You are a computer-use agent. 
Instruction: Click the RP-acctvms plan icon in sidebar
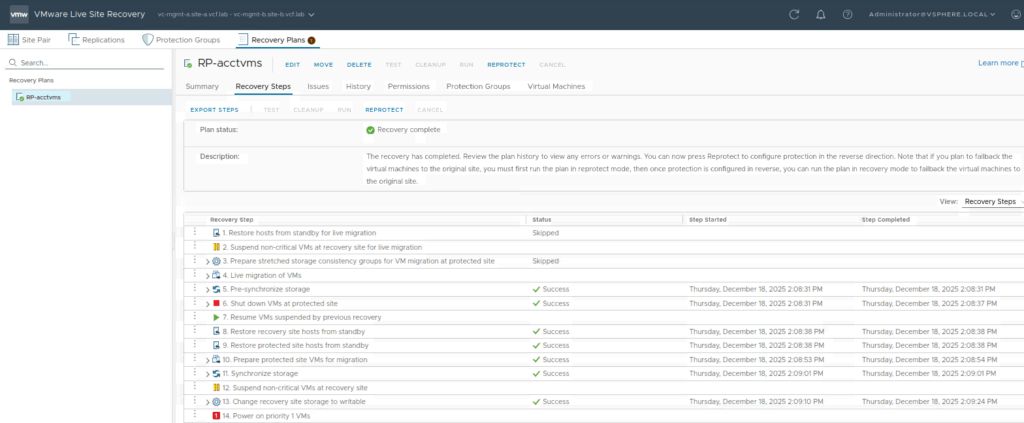point(19,97)
